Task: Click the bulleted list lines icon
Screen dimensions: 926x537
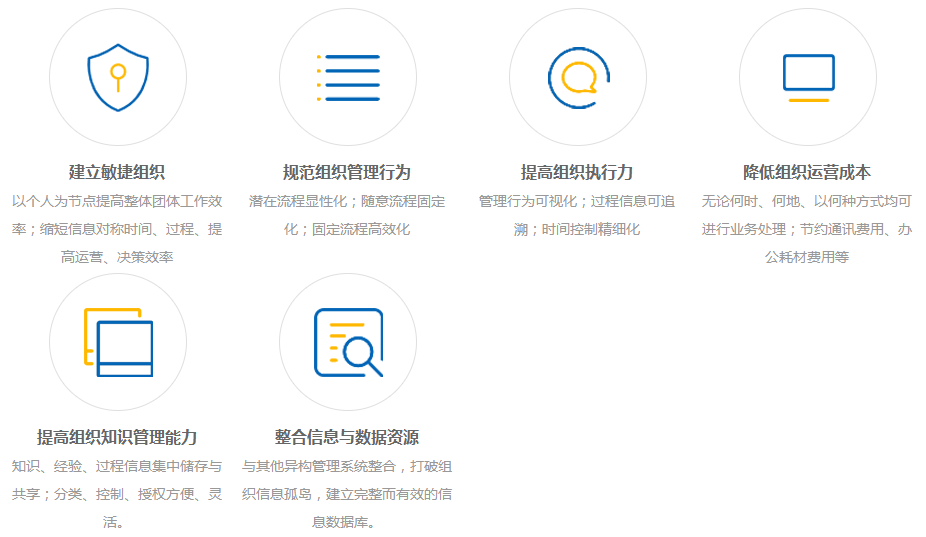Action: (348, 78)
